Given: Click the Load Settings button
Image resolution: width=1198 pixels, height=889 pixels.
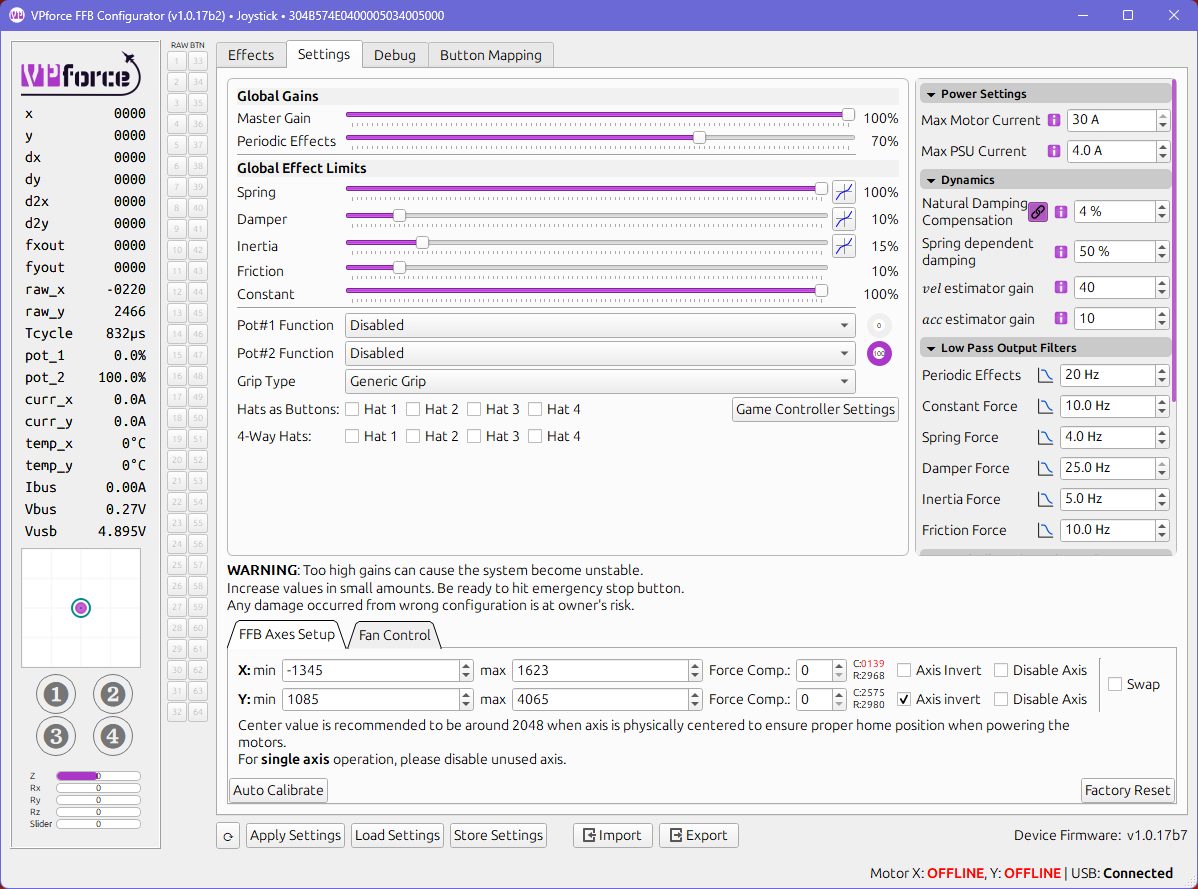Looking at the screenshot, I should pos(397,836).
